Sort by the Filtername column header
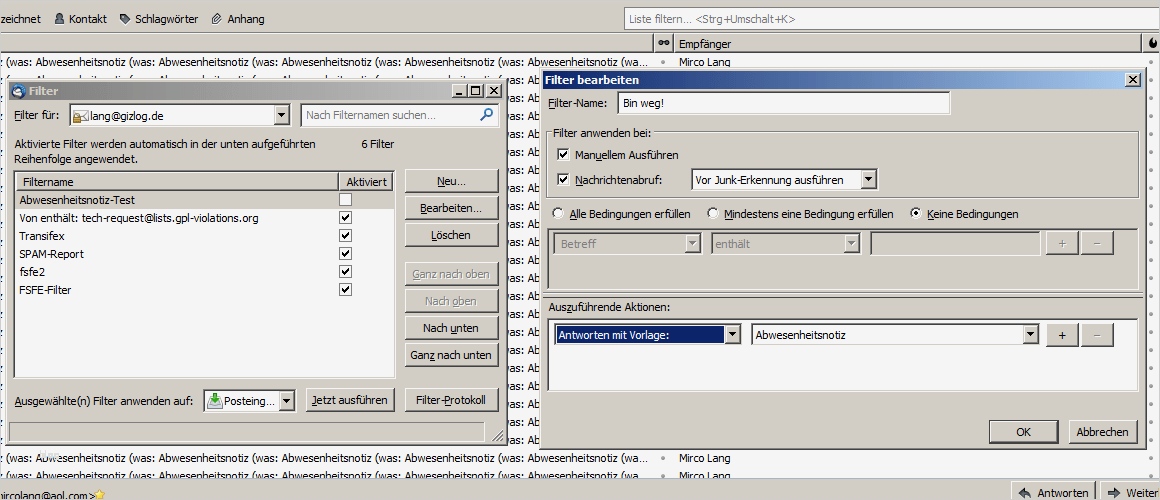Image resolution: width=1160 pixels, height=500 pixels. tap(178, 182)
